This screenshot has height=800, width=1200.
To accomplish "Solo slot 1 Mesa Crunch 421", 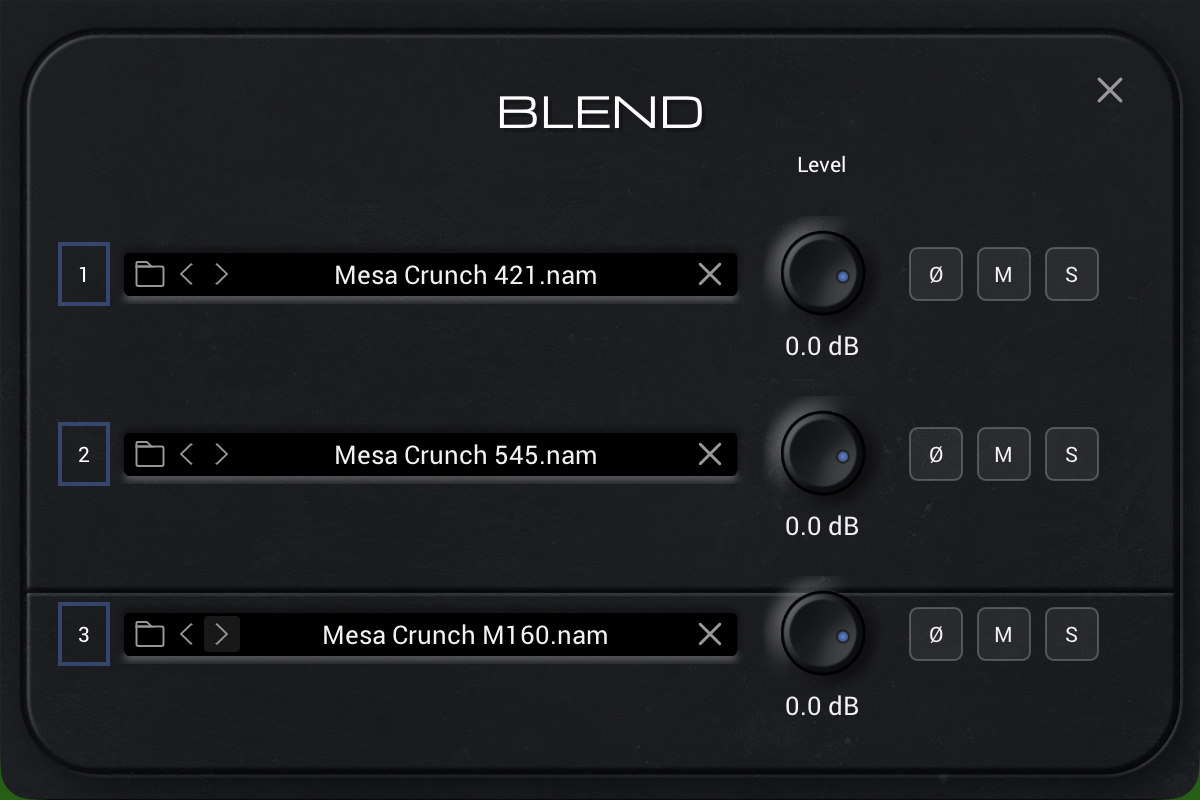I will (1072, 274).
